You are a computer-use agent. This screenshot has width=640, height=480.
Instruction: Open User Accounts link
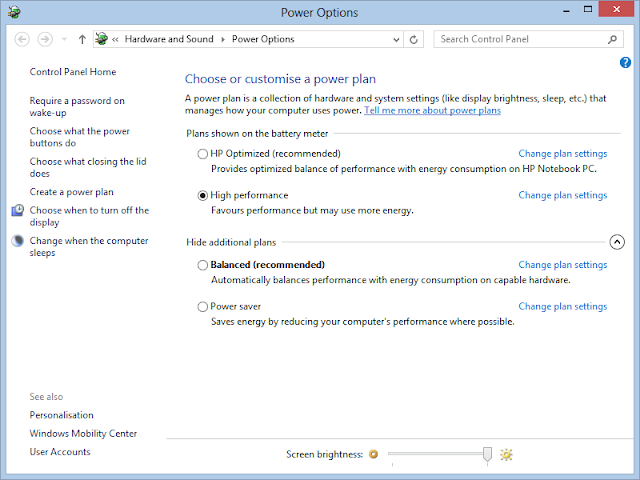click(x=60, y=452)
